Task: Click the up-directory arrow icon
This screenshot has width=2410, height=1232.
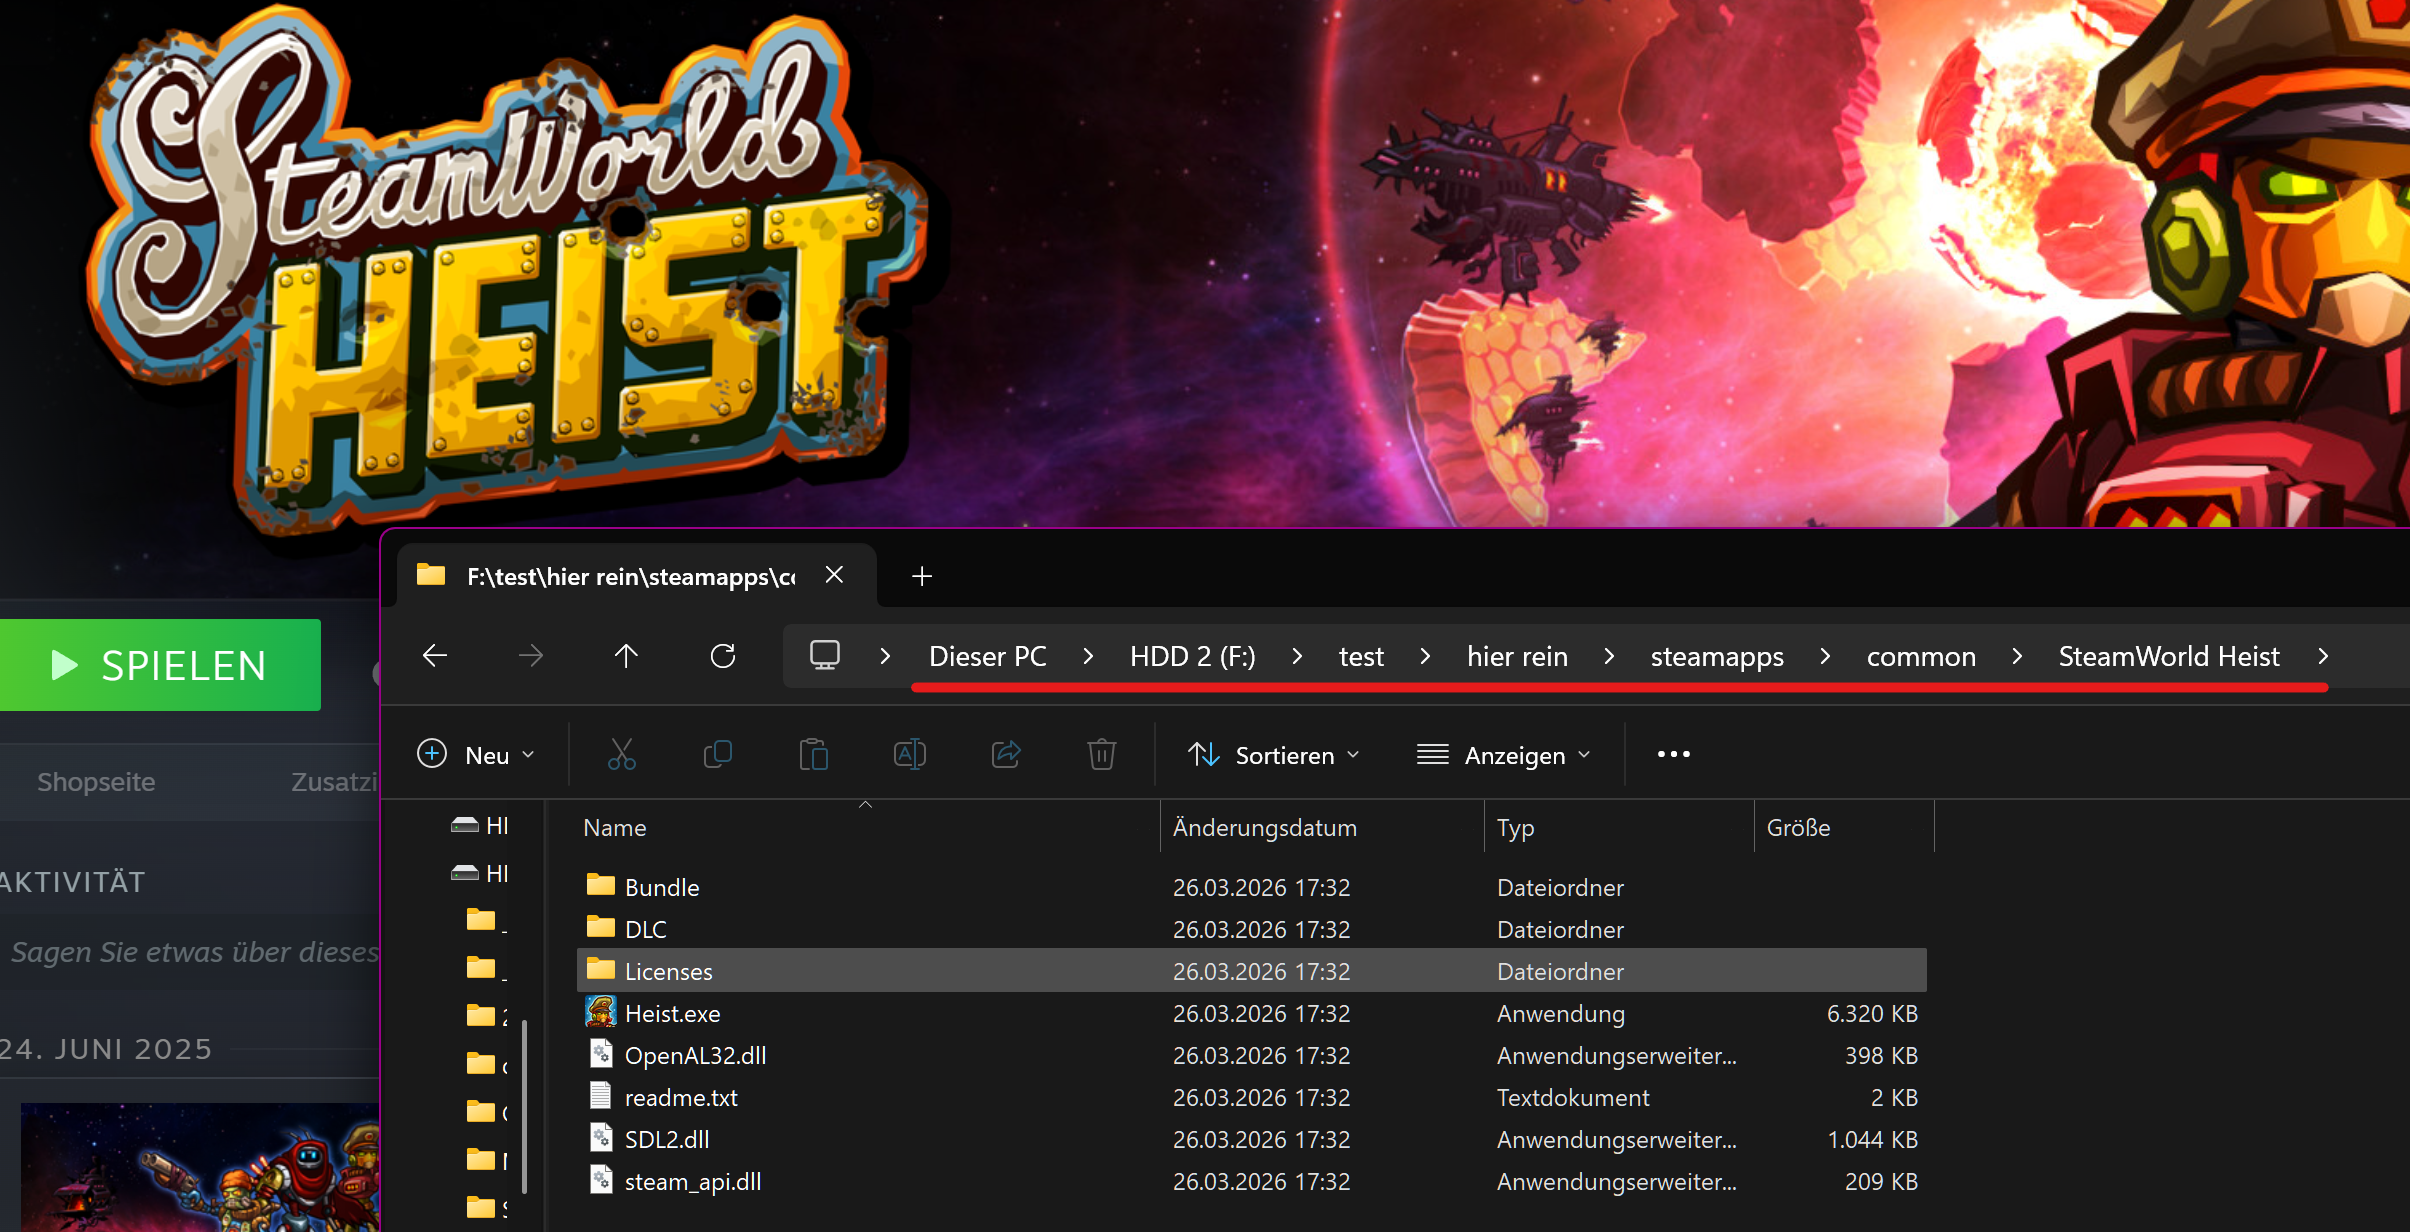Action: (x=626, y=656)
